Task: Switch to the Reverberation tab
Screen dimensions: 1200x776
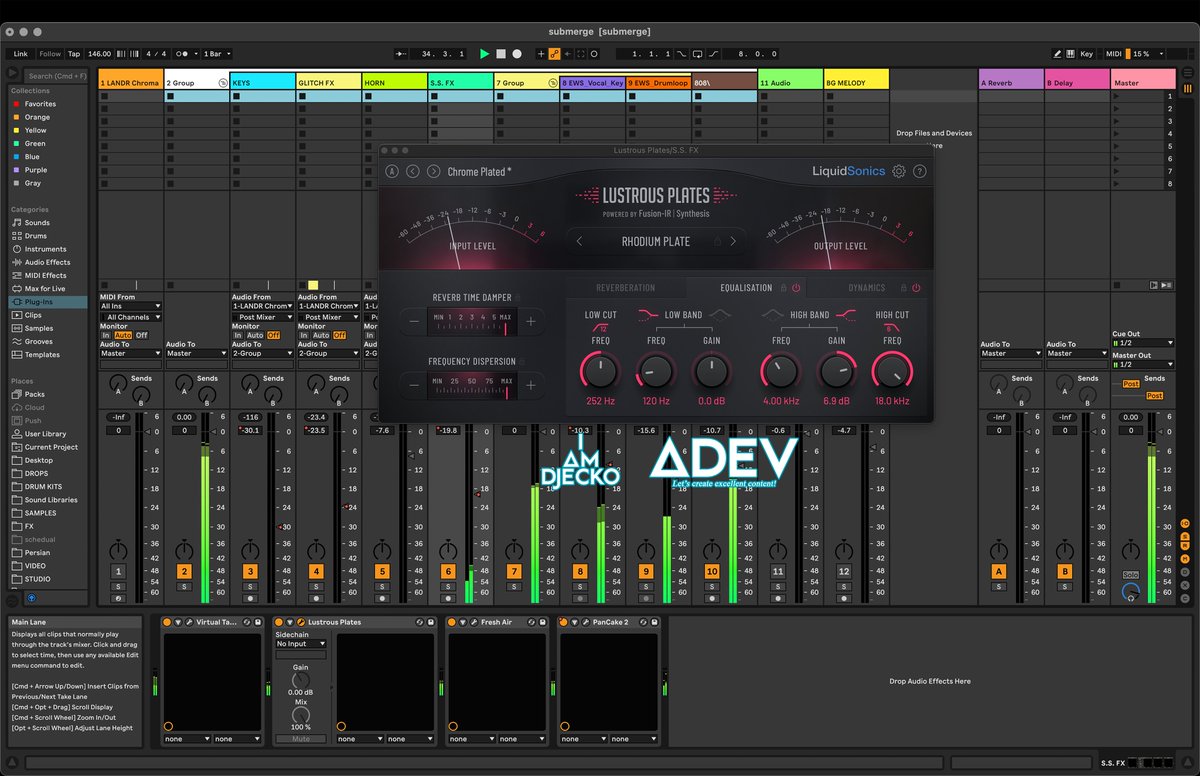Action: (x=626, y=288)
